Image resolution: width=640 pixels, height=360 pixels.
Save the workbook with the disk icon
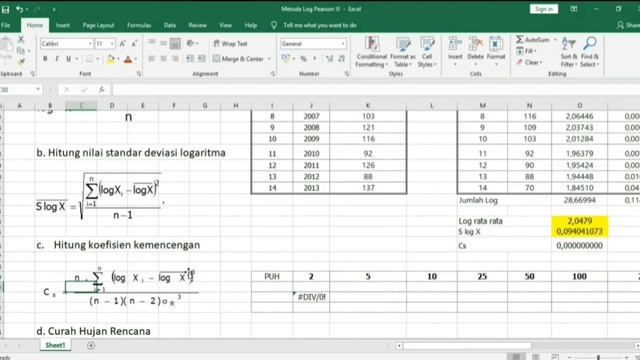coord(5,9)
